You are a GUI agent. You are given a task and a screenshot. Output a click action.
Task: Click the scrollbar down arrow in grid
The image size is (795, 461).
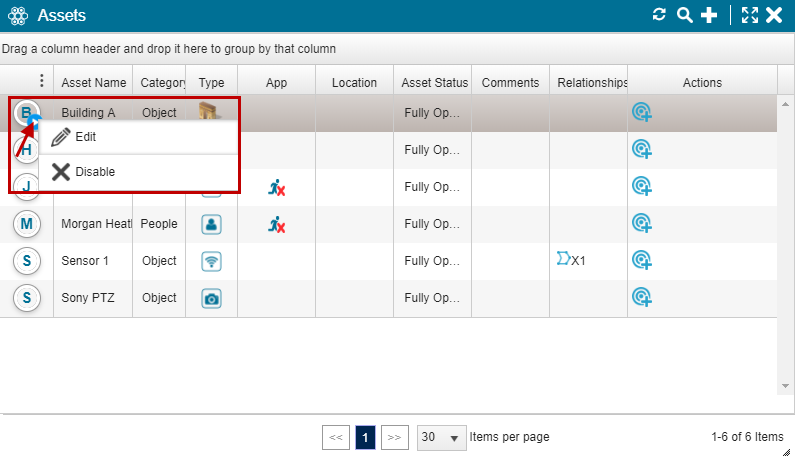click(x=785, y=386)
